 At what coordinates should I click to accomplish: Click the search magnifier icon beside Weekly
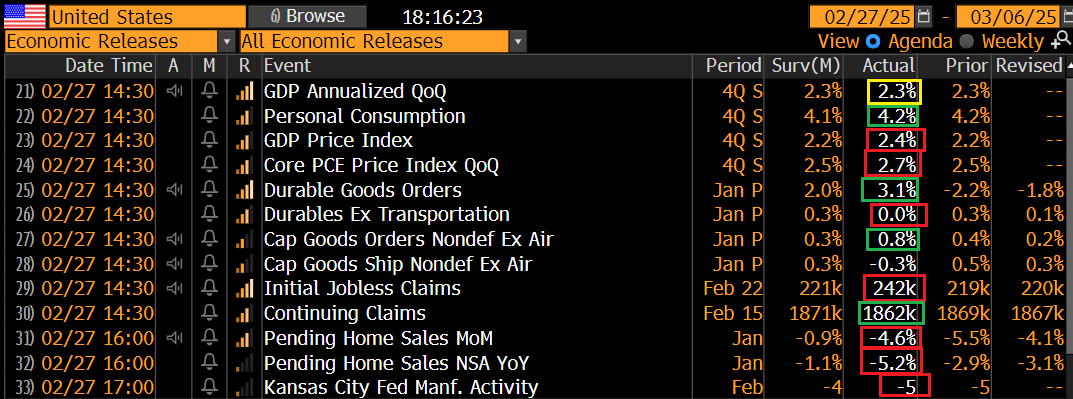coord(1058,41)
